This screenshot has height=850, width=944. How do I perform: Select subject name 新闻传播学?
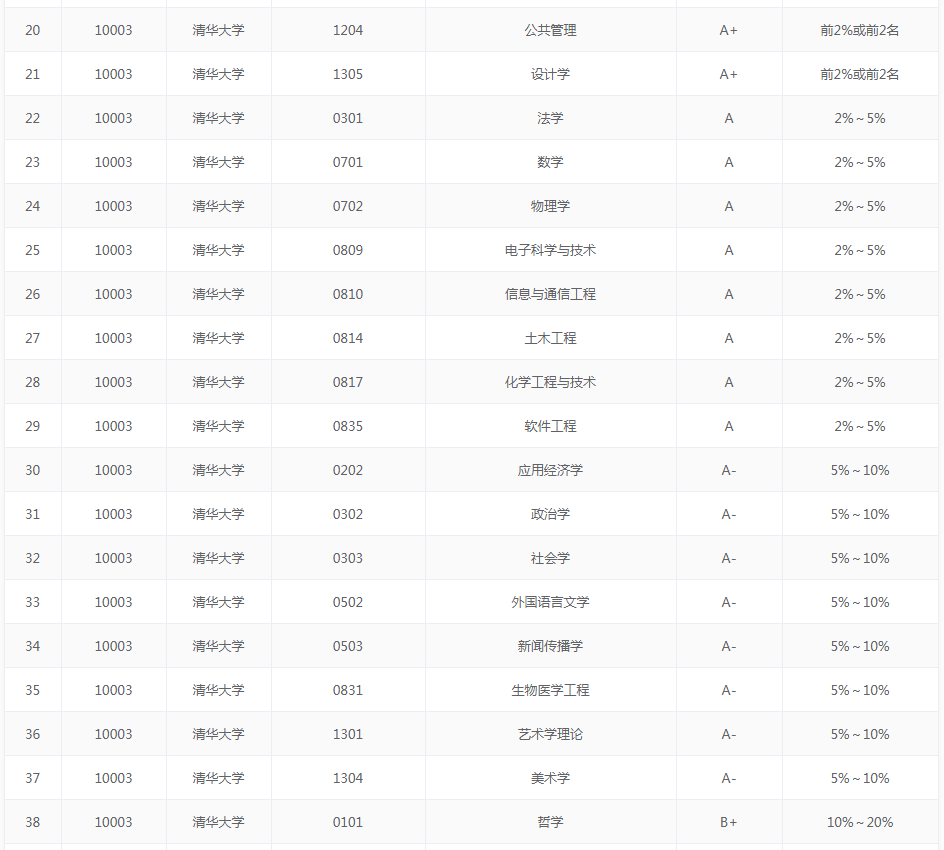tap(550, 645)
